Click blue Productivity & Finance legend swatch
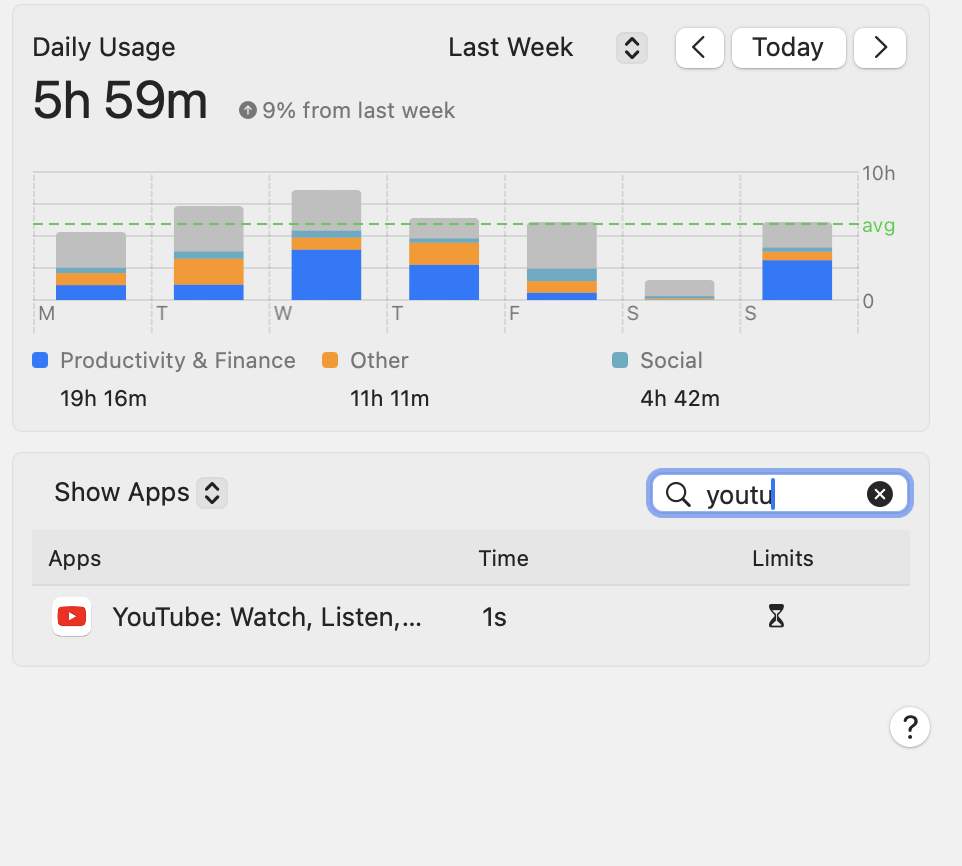The width and height of the screenshot is (962, 866). click(x=40, y=360)
